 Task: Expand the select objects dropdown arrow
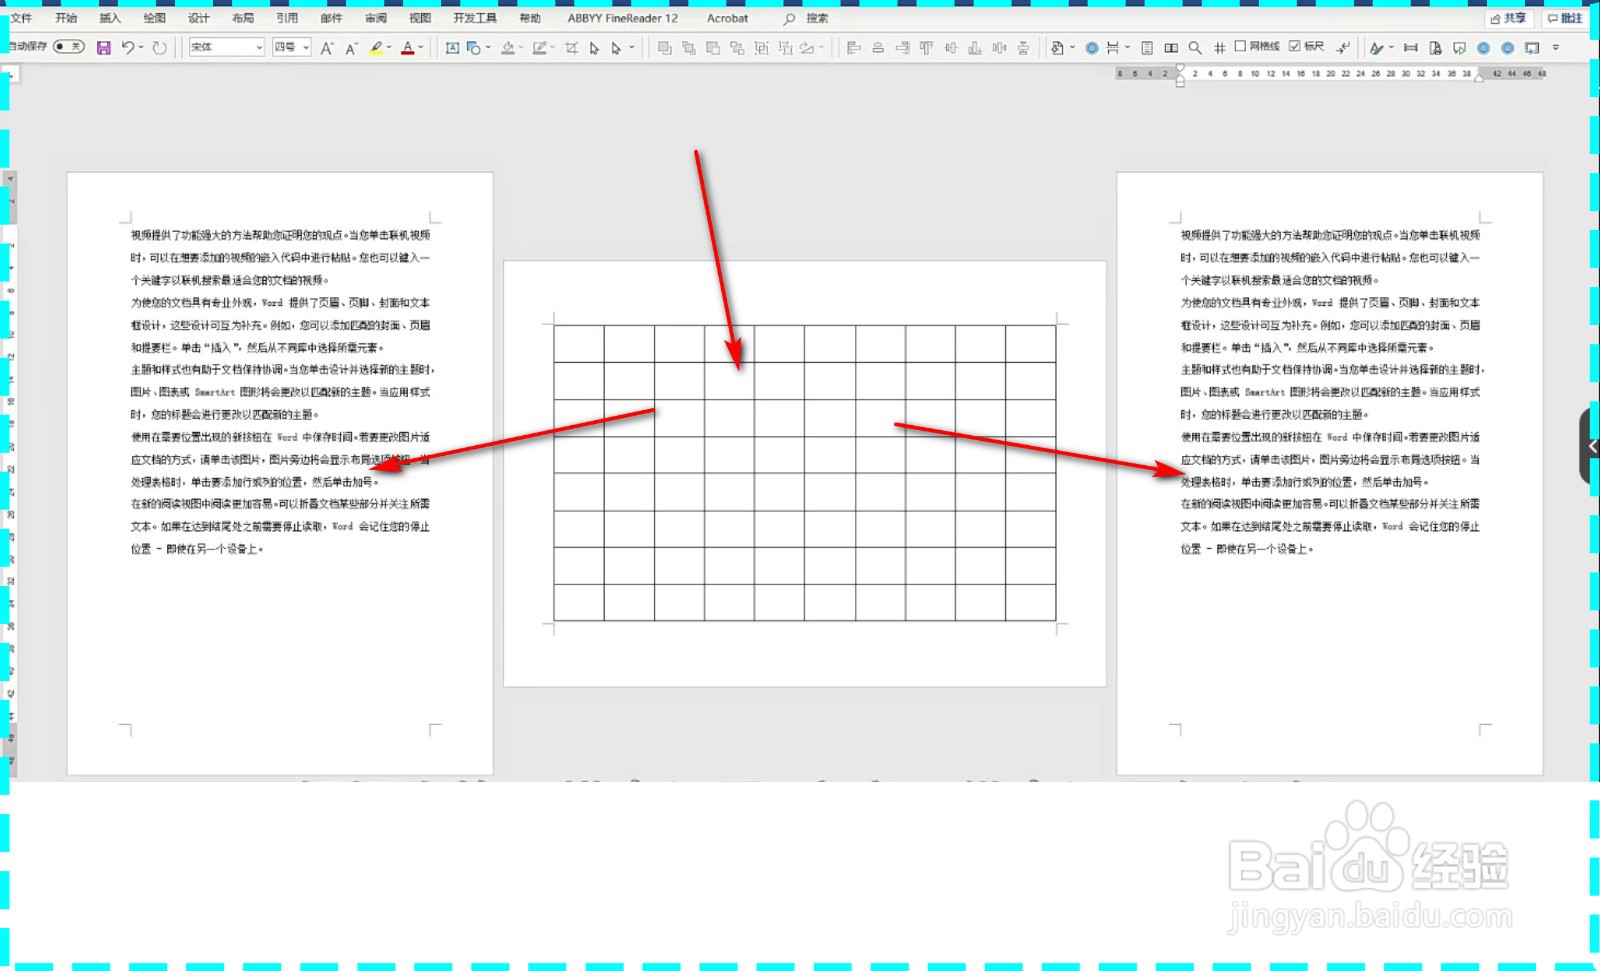coord(632,47)
